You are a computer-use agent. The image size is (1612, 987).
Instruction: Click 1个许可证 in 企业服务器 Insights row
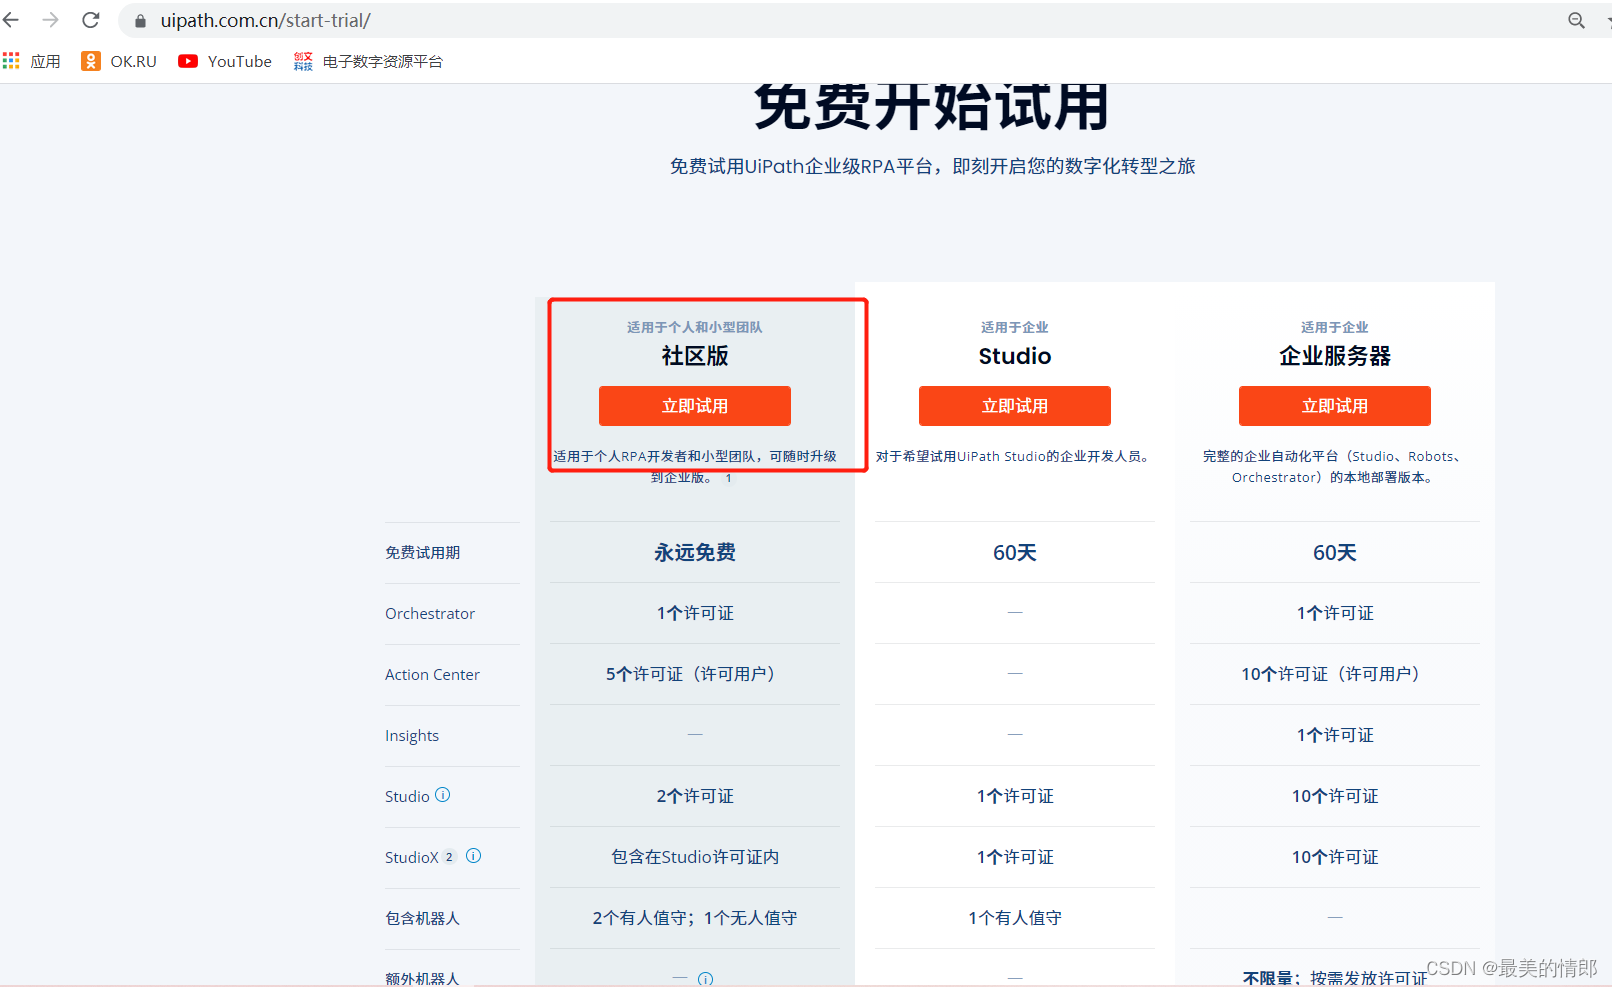[1335, 736]
